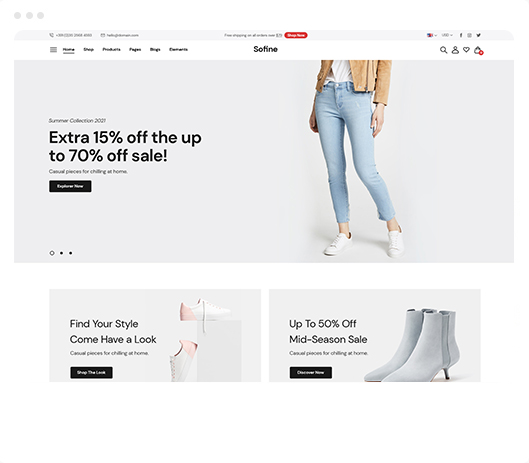Open the wishlist heart icon
This screenshot has width=529, height=463.
(x=466, y=50)
